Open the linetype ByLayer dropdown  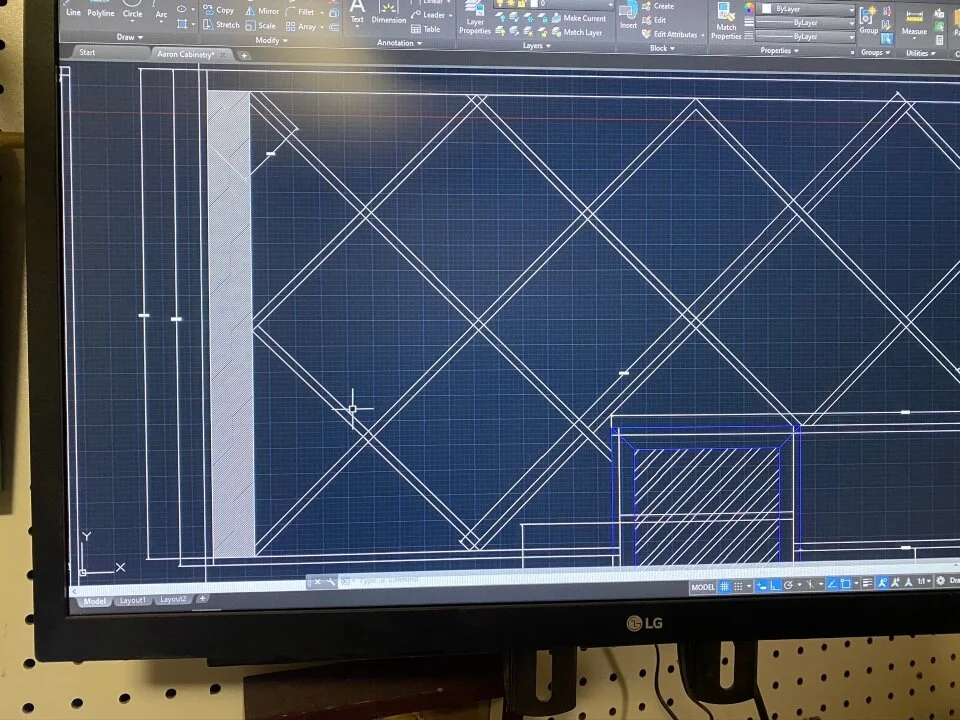tap(806, 37)
